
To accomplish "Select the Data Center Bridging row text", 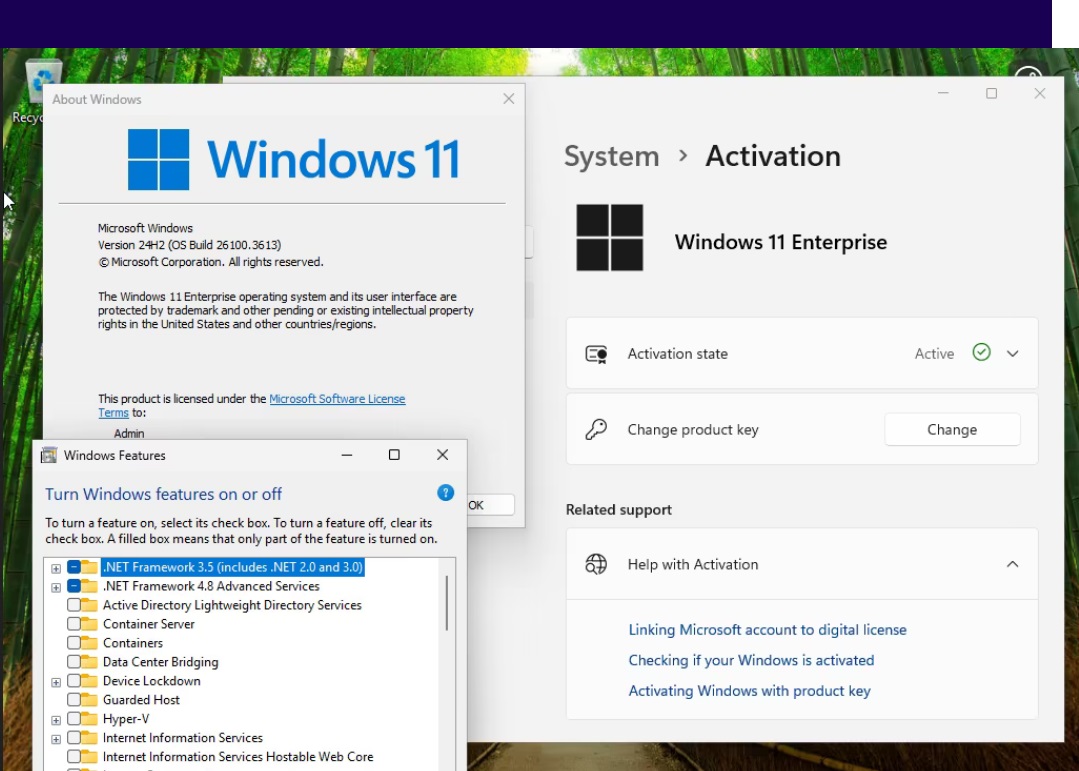I will click(x=160, y=662).
